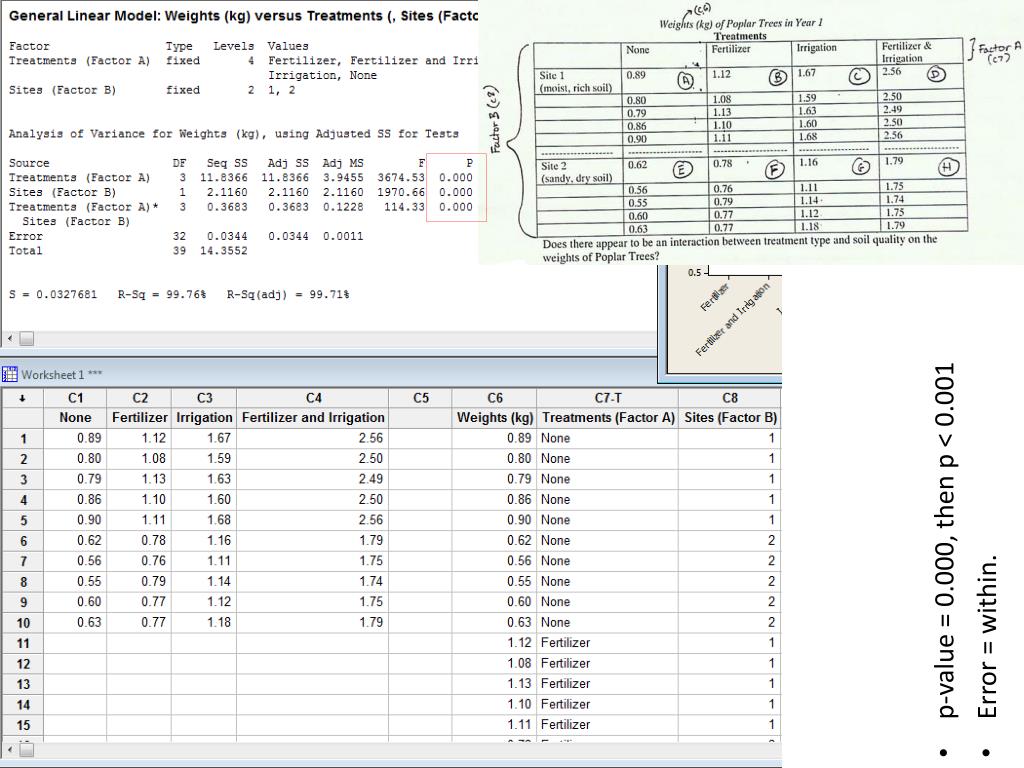The width and height of the screenshot is (1024, 768).
Task: Click cell 1.18 in Irrigation column row 10
Action: (204, 623)
